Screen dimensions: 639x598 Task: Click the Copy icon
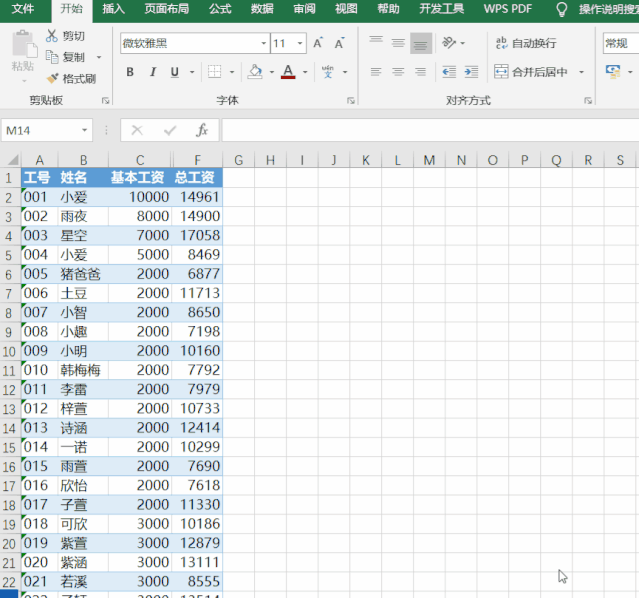click(52, 57)
